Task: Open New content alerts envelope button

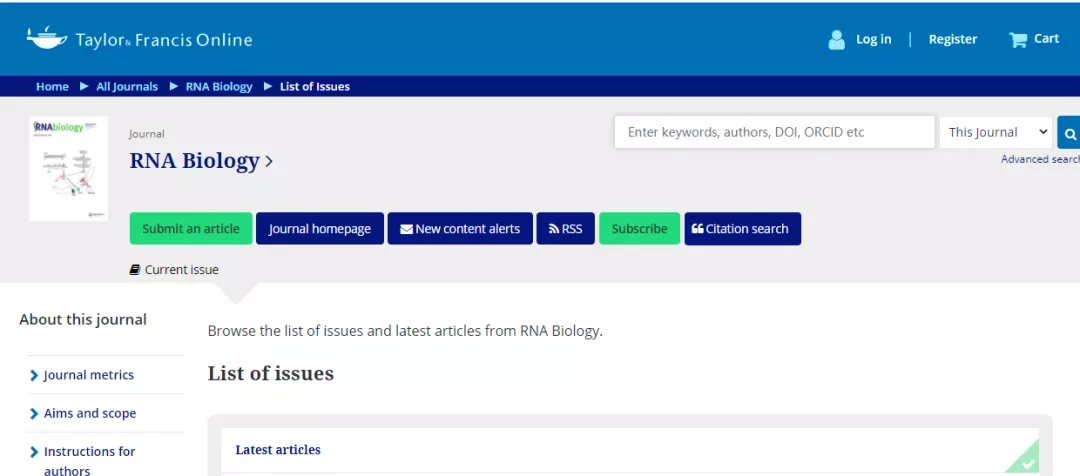Action: [x=460, y=229]
